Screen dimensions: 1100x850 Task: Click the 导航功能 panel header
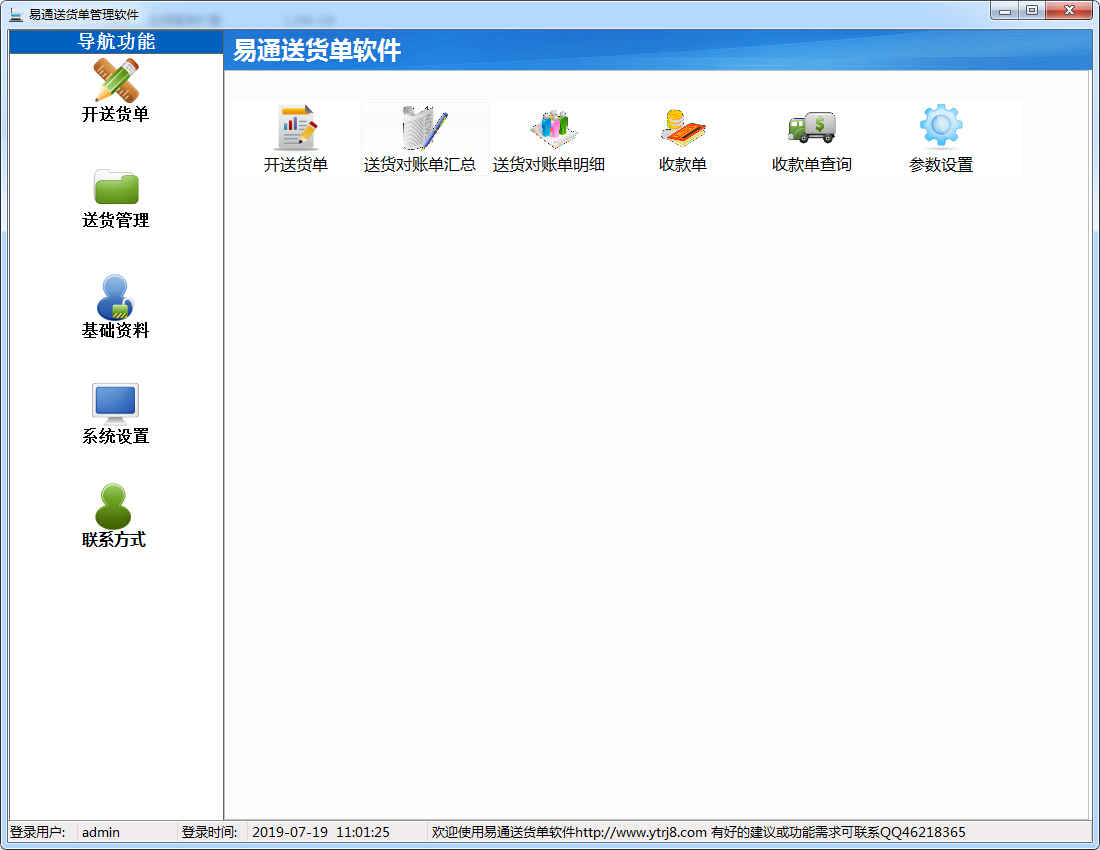click(116, 42)
